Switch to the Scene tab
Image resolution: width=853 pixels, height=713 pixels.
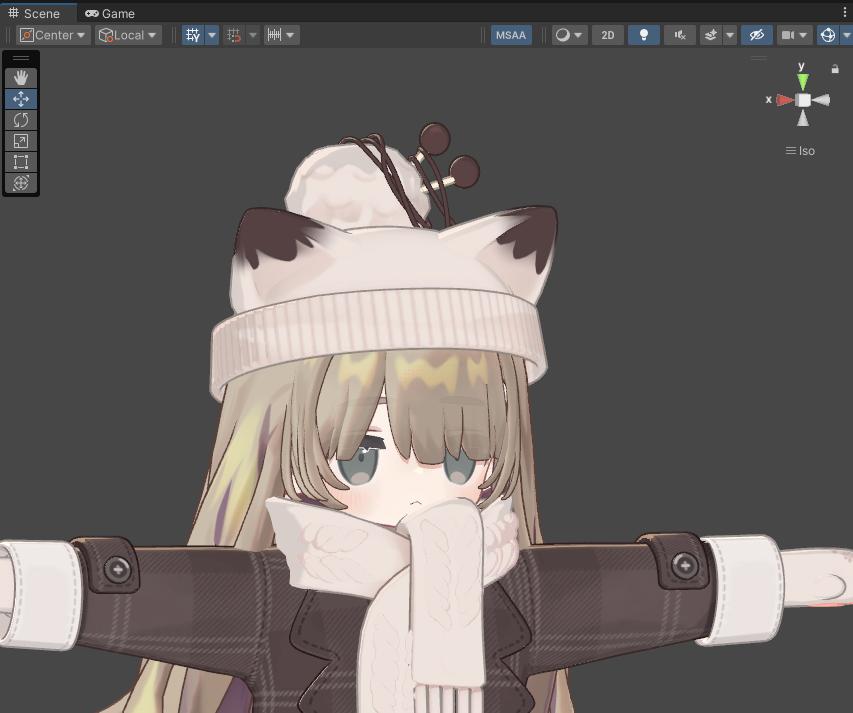[34, 13]
